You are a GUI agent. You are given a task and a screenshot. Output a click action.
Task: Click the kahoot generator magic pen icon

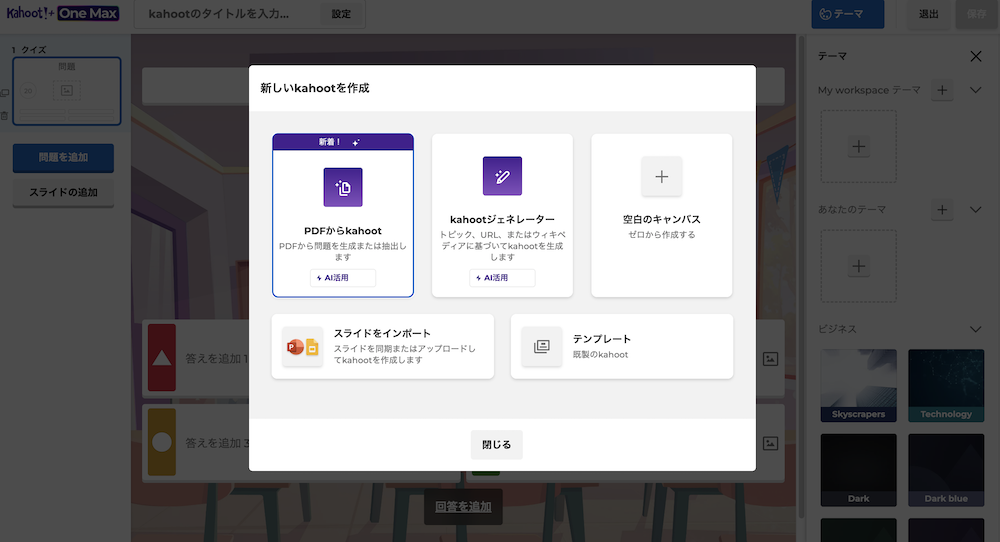(x=503, y=176)
